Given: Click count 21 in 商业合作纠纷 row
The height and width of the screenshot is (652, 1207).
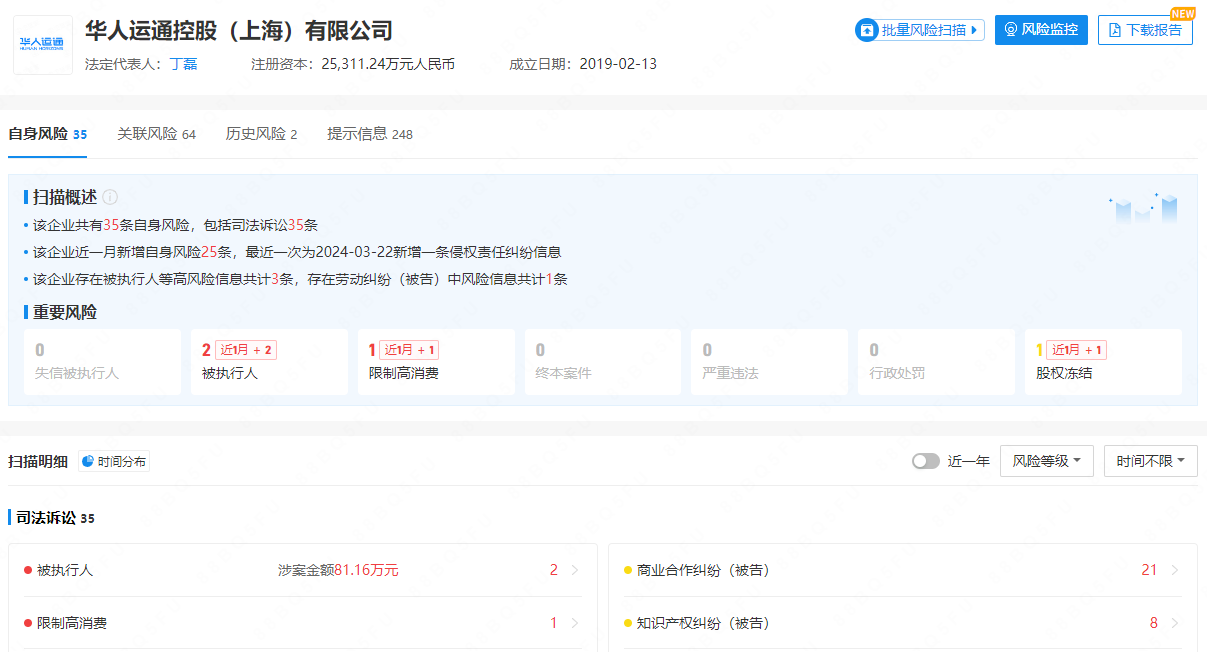Looking at the screenshot, I should pos(1149,570).
